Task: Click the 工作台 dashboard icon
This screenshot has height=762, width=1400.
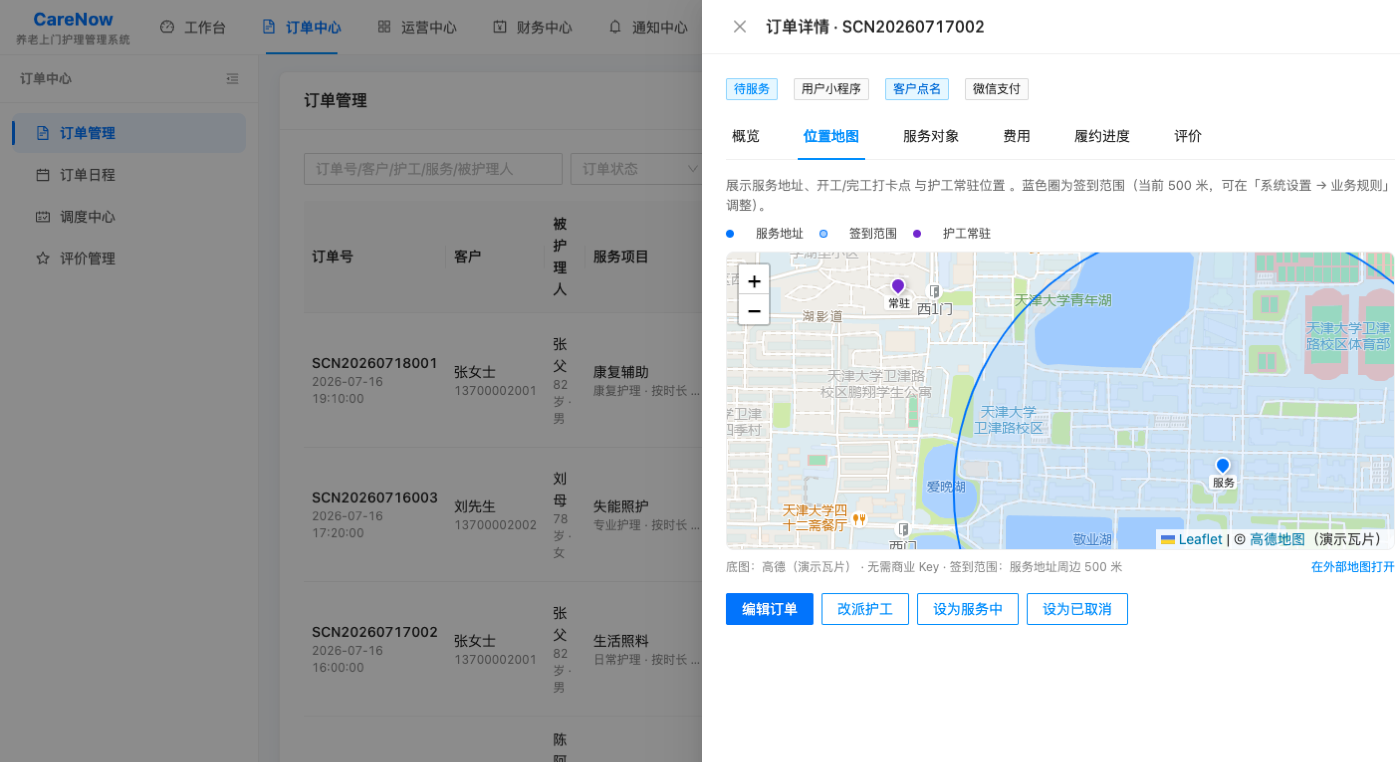Action: pyautogui.click(x=167, y=27)
